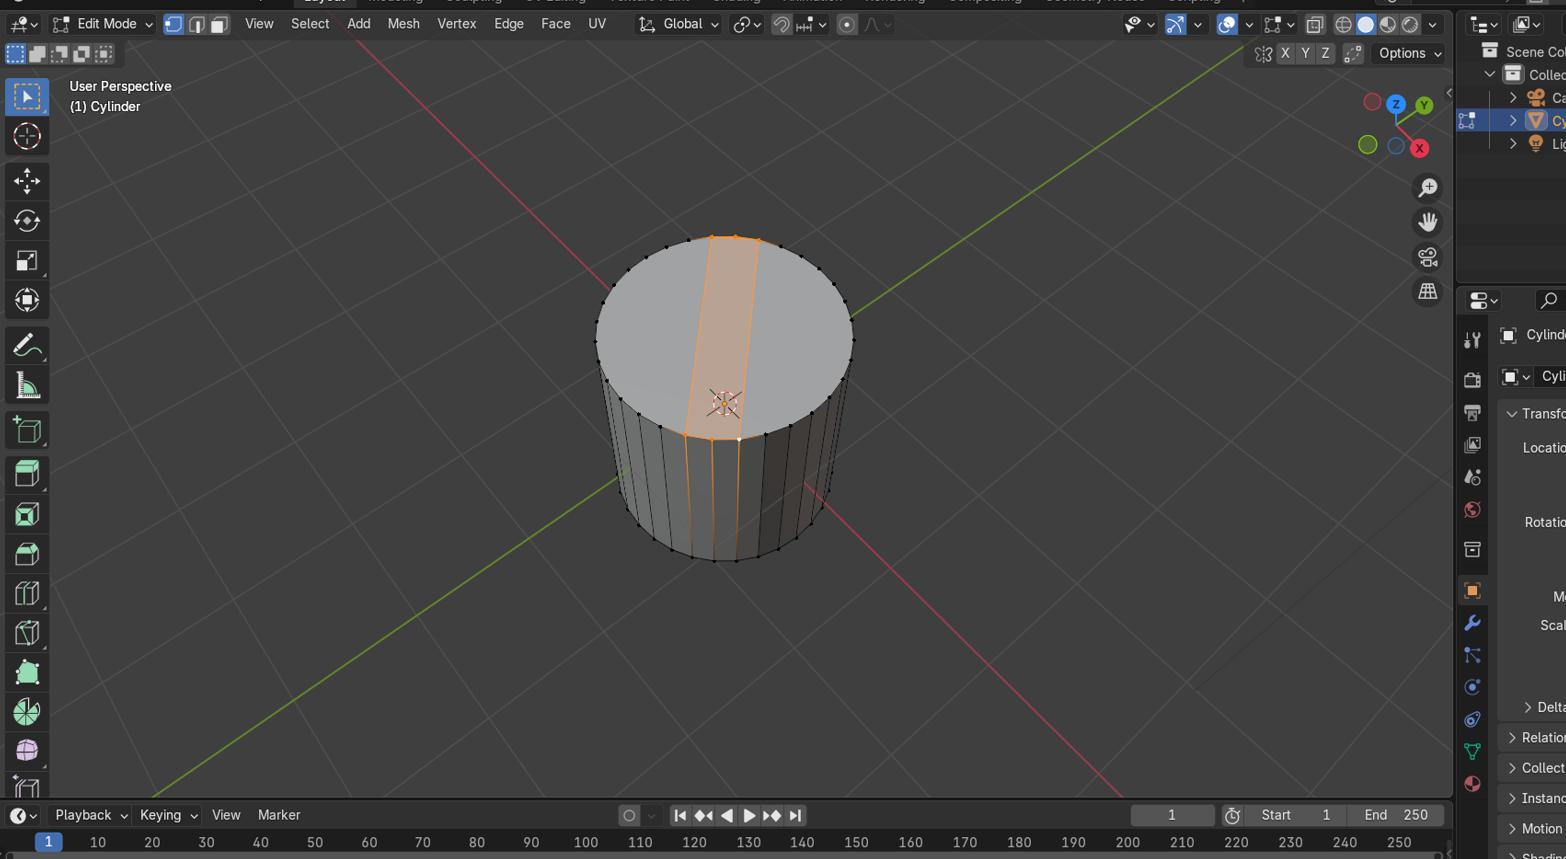Screen dimensions: 1566x859
Task: Select the Transform tool
Action: point(27,301)
